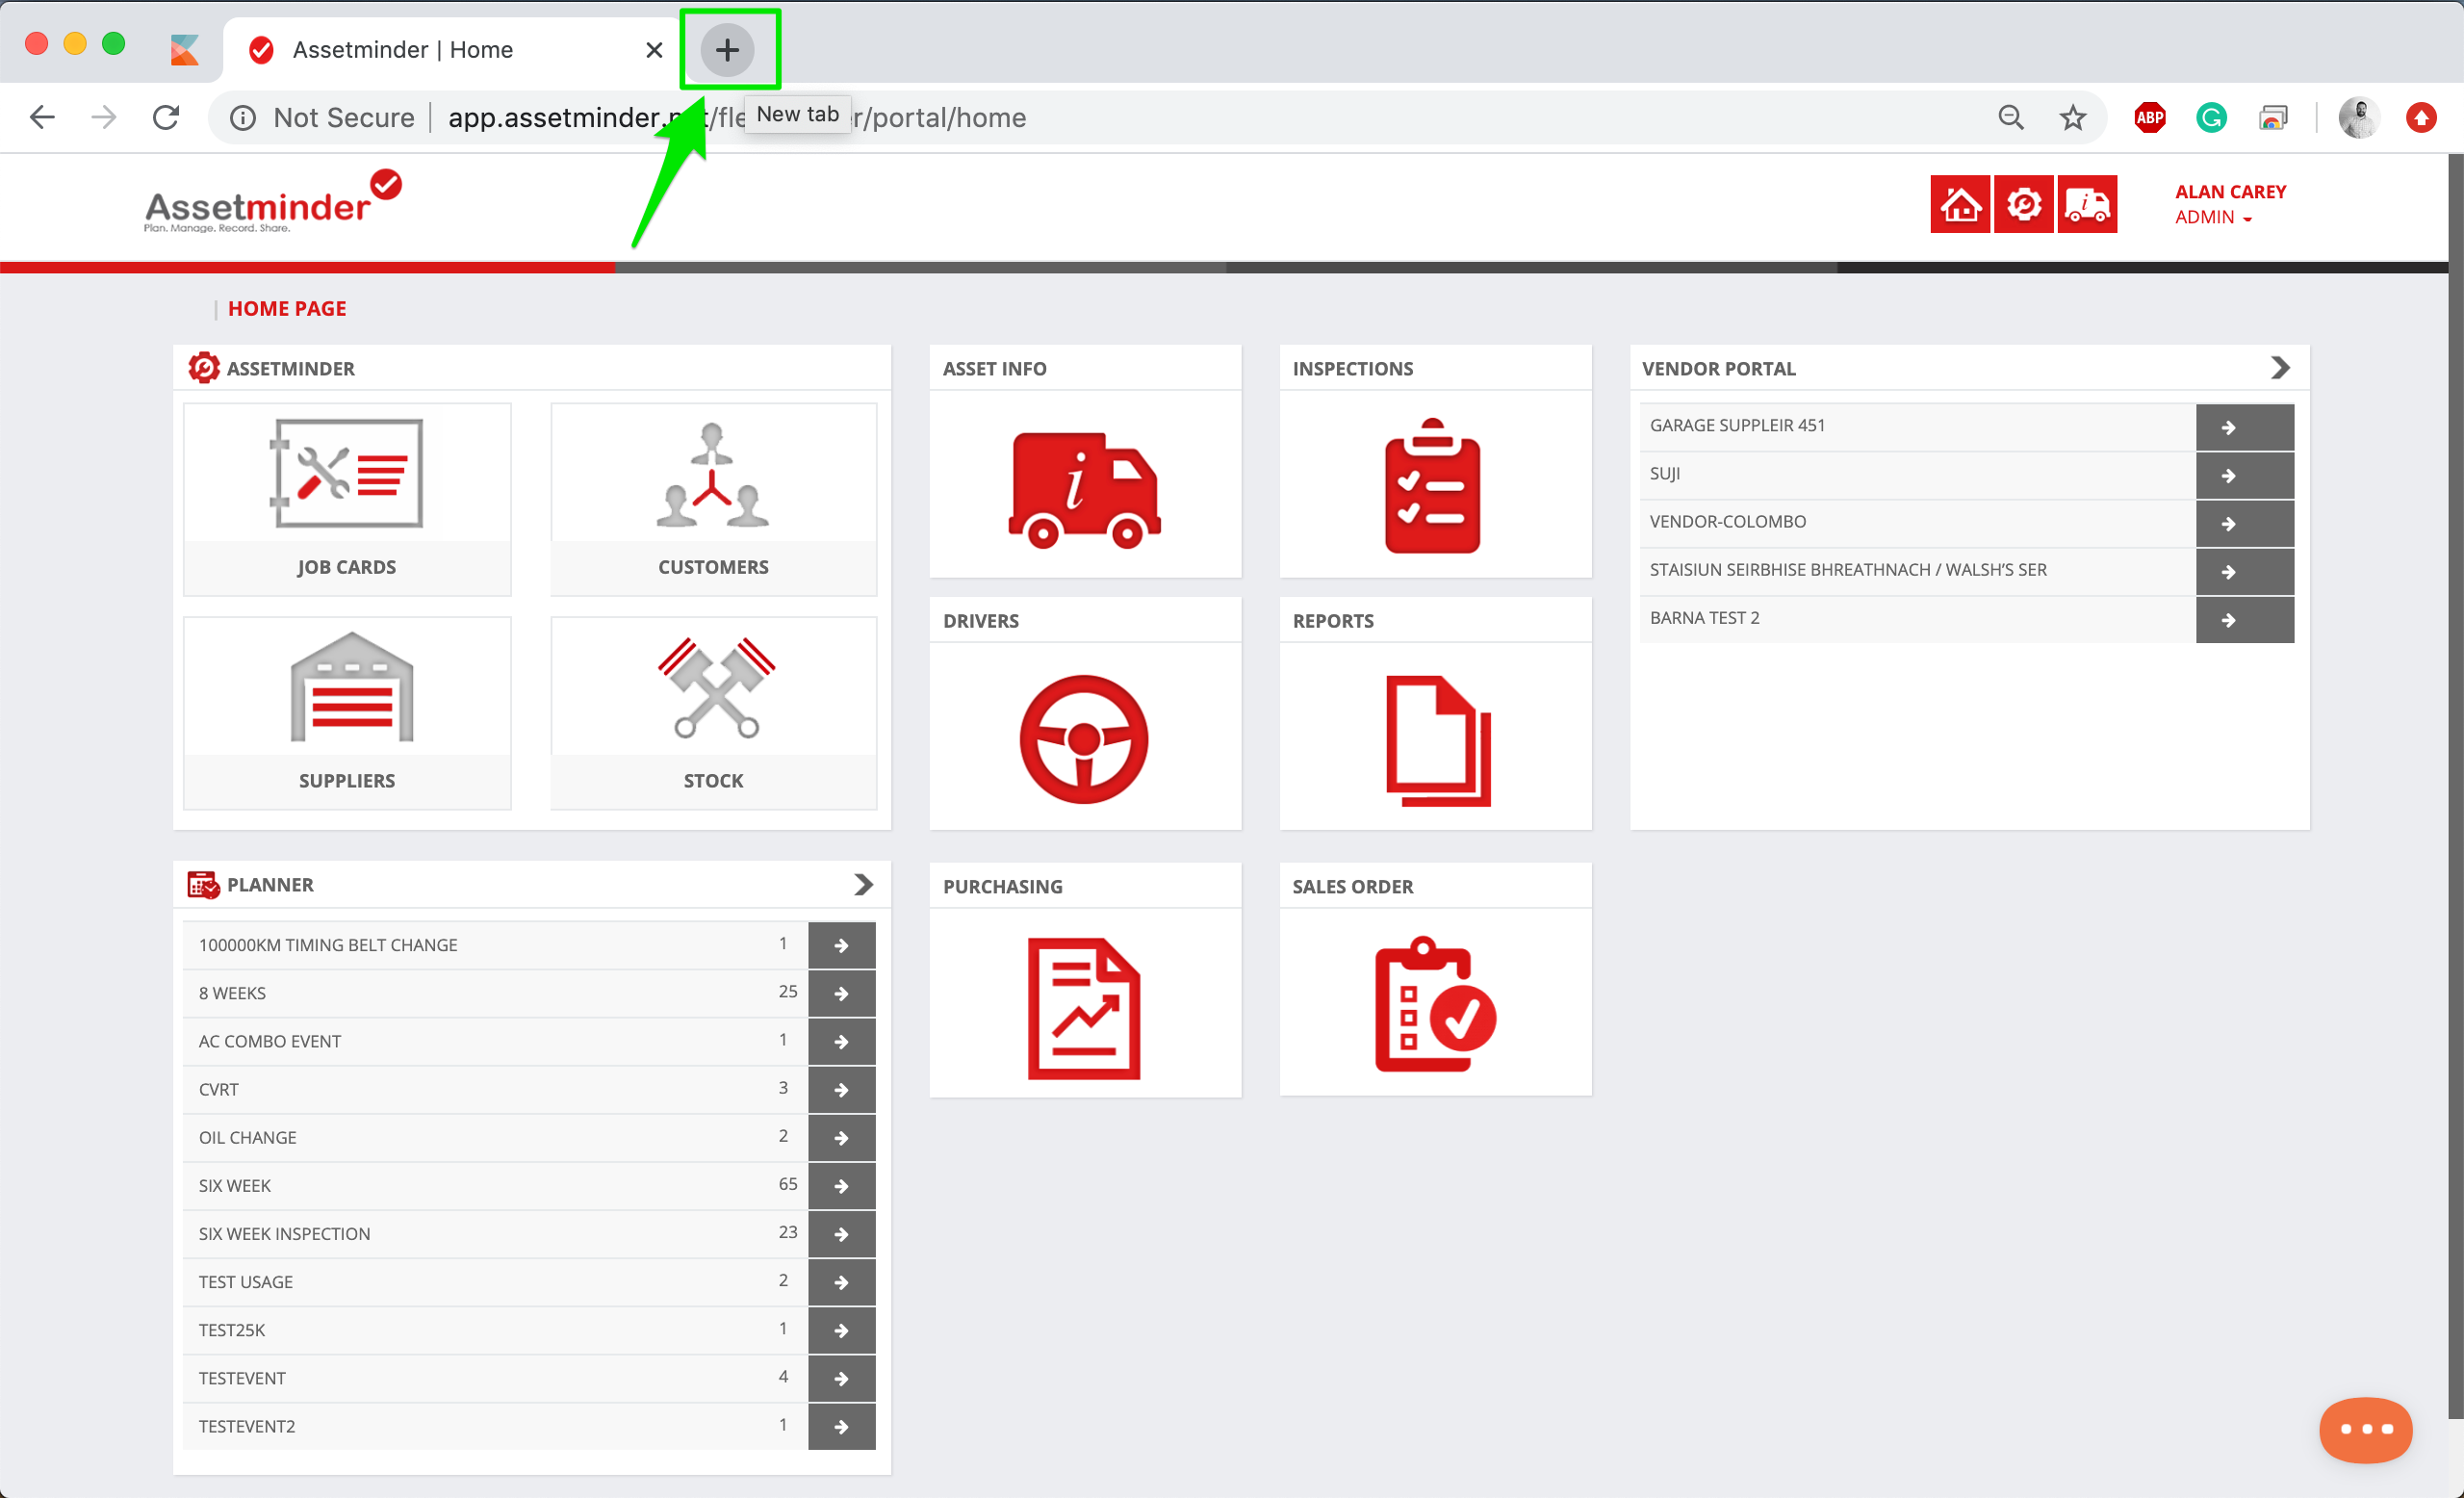2464x1498 pixels.
Task: Click the 8 WEEKS count value 25
Action: tap(787, 991)
